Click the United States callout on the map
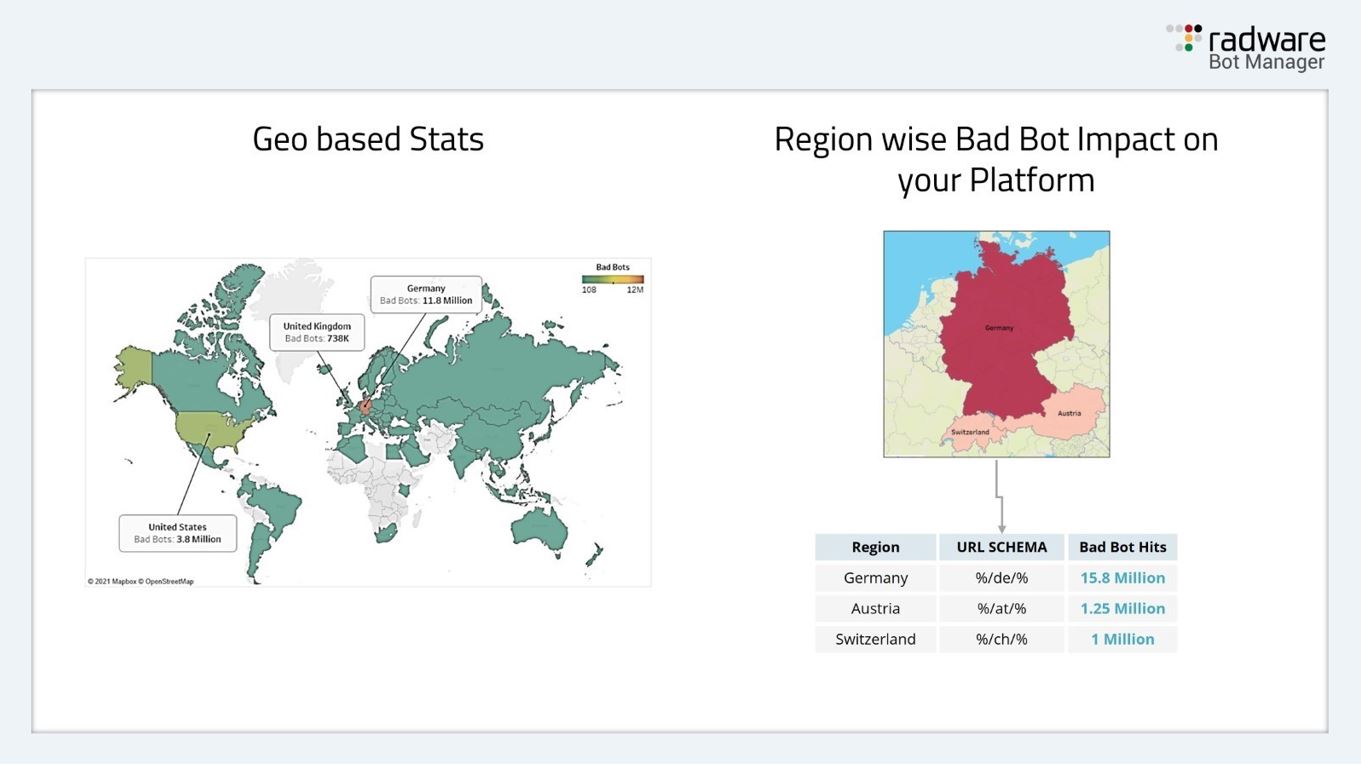Screen dimensions: 1361x766 pos(177,531)
